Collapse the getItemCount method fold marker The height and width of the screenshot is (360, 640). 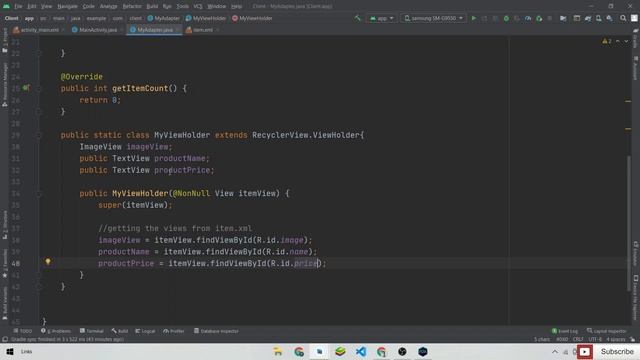pos(39,88)
